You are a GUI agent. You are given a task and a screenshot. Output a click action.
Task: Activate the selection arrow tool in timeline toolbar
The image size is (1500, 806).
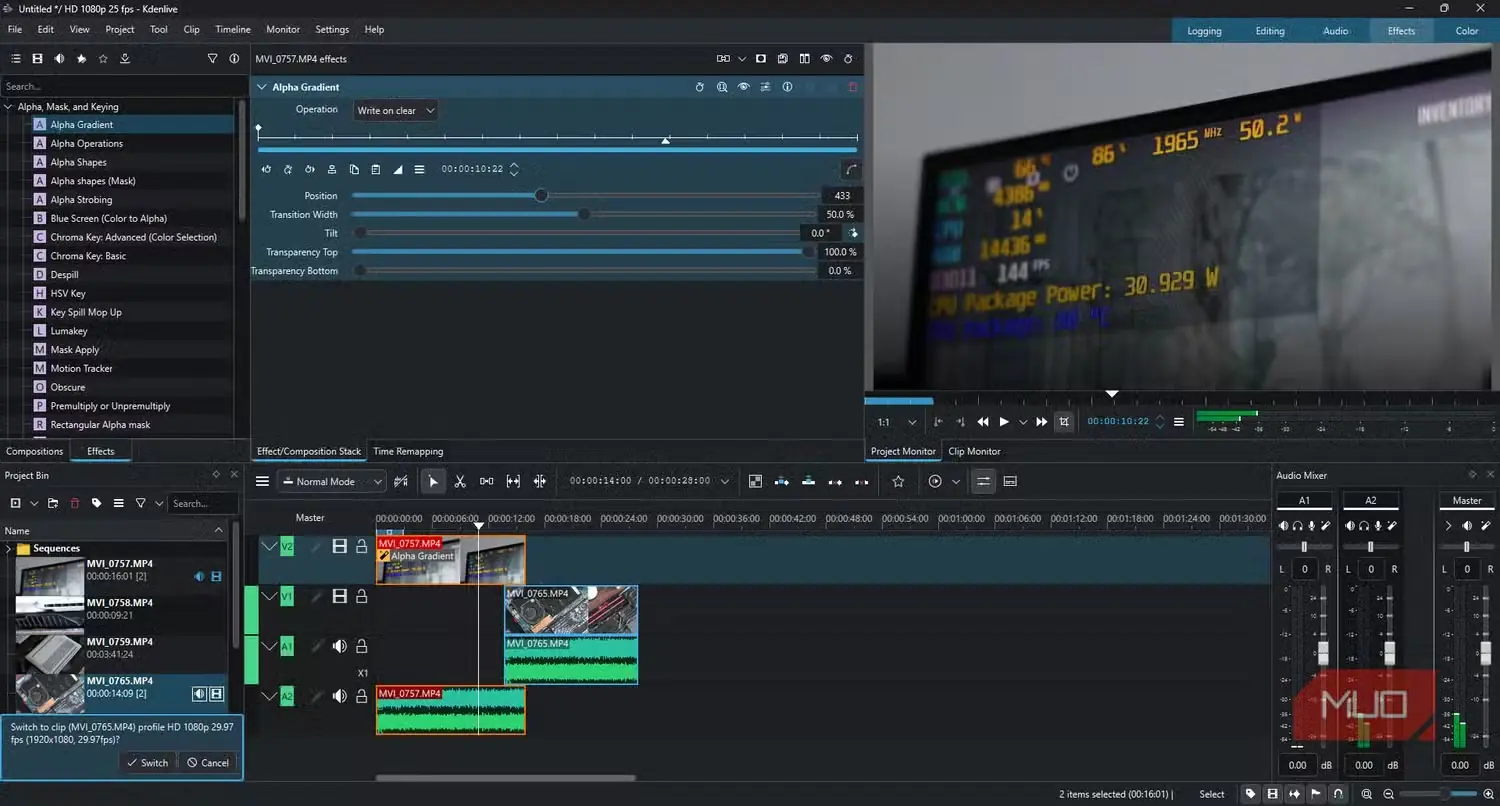[433, 481]
